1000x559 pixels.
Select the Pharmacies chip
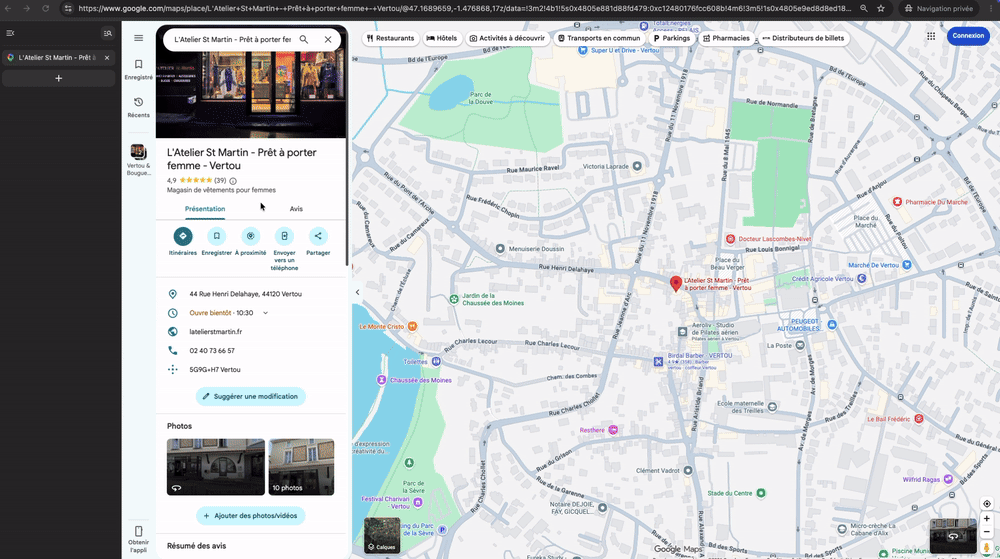(726, 38)
